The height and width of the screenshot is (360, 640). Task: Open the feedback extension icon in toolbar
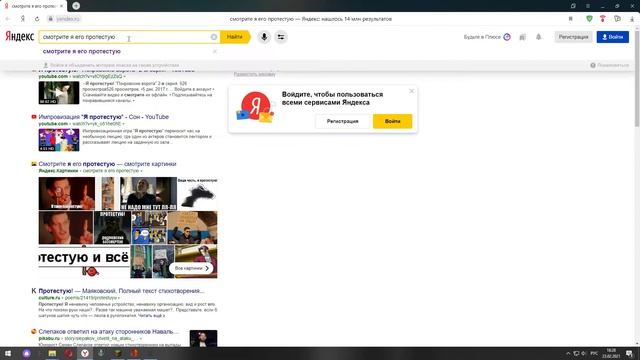pyautogui.click(x=617, y=19)
